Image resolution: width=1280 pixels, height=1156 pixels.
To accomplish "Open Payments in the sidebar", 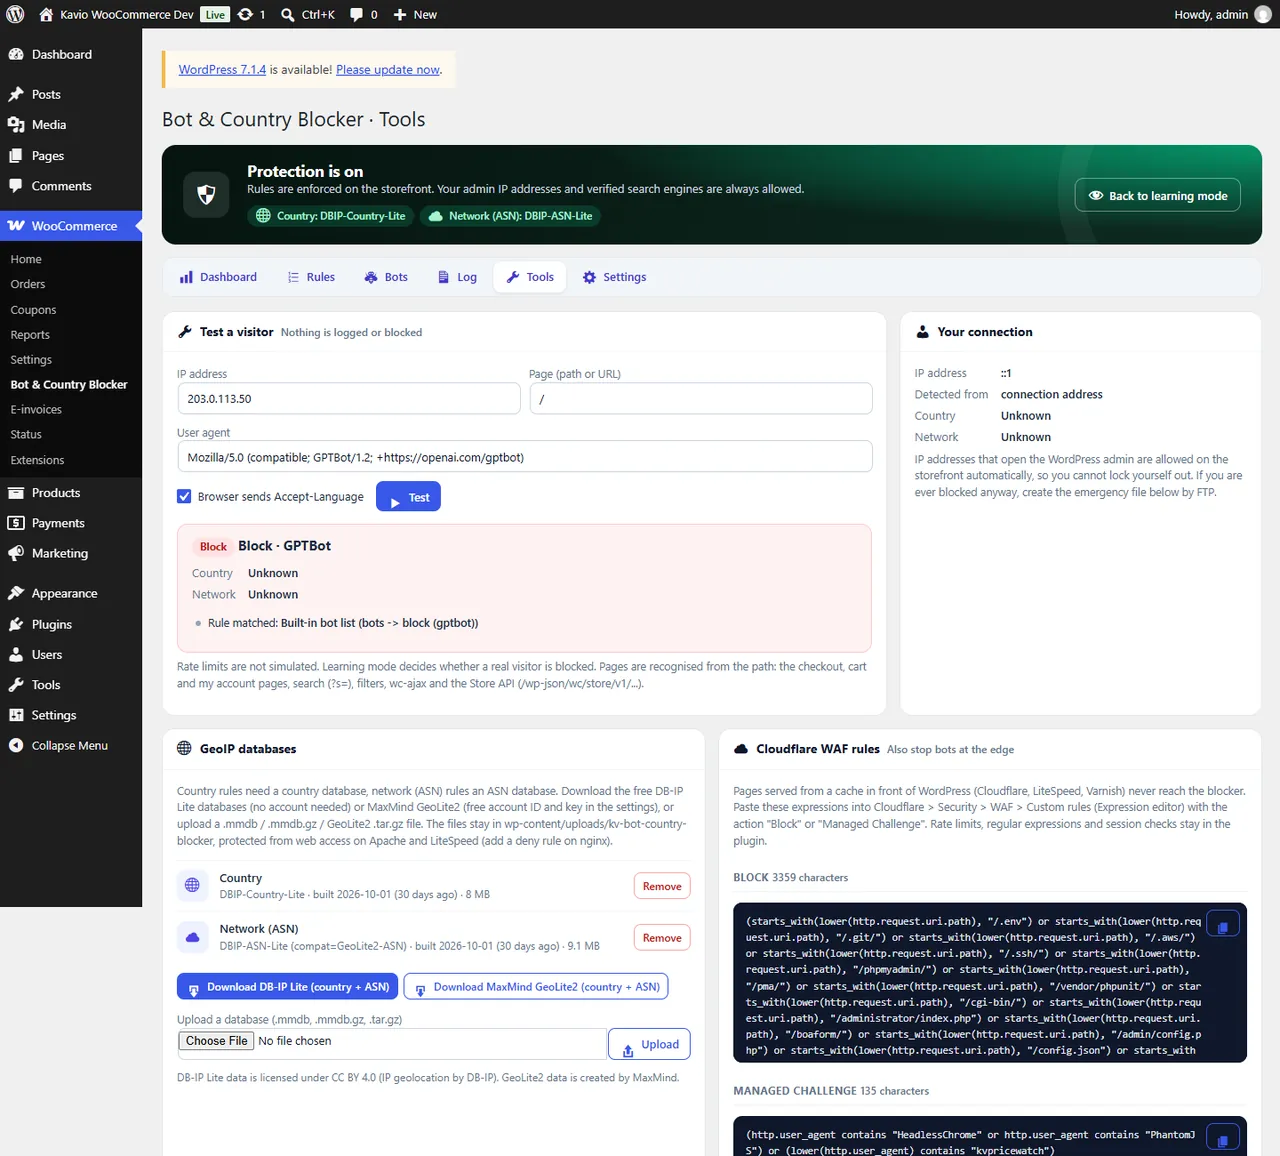I will click(58, 523).
